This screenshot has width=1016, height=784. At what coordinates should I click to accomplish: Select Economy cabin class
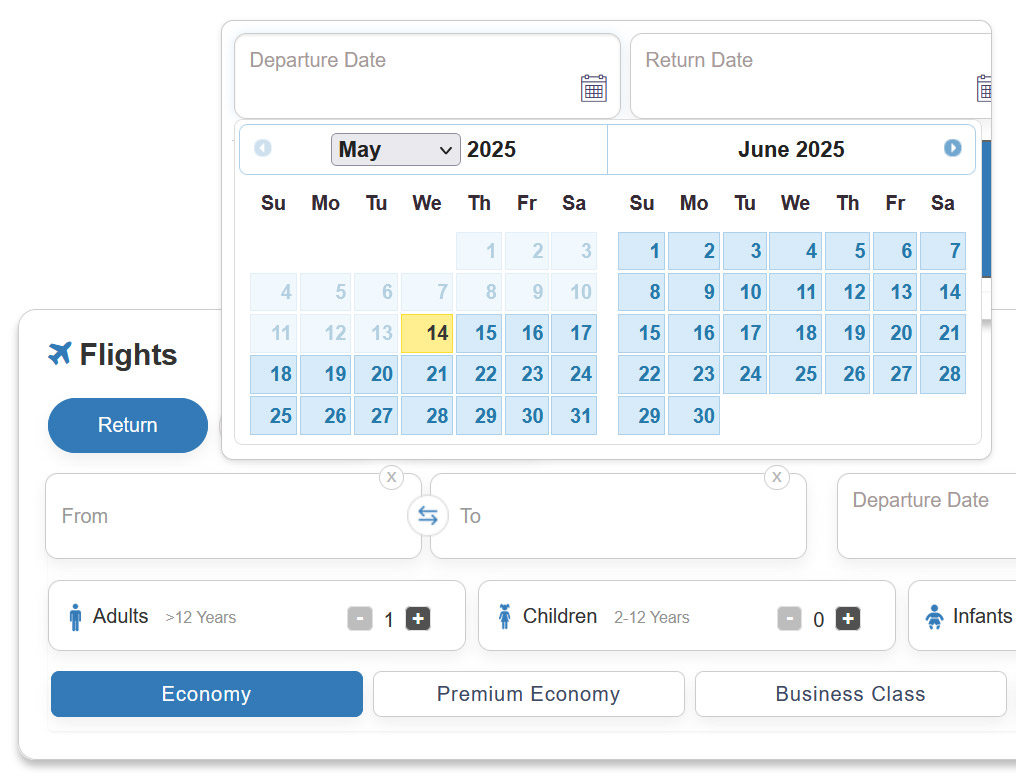(x=207, y=694)
